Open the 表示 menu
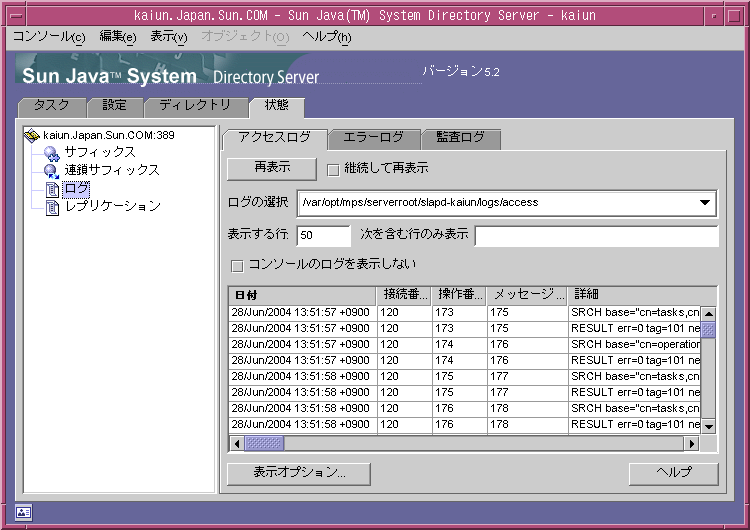Image resolution: width=750 pixels, height=530 pixels. click(x=168, y=37)
